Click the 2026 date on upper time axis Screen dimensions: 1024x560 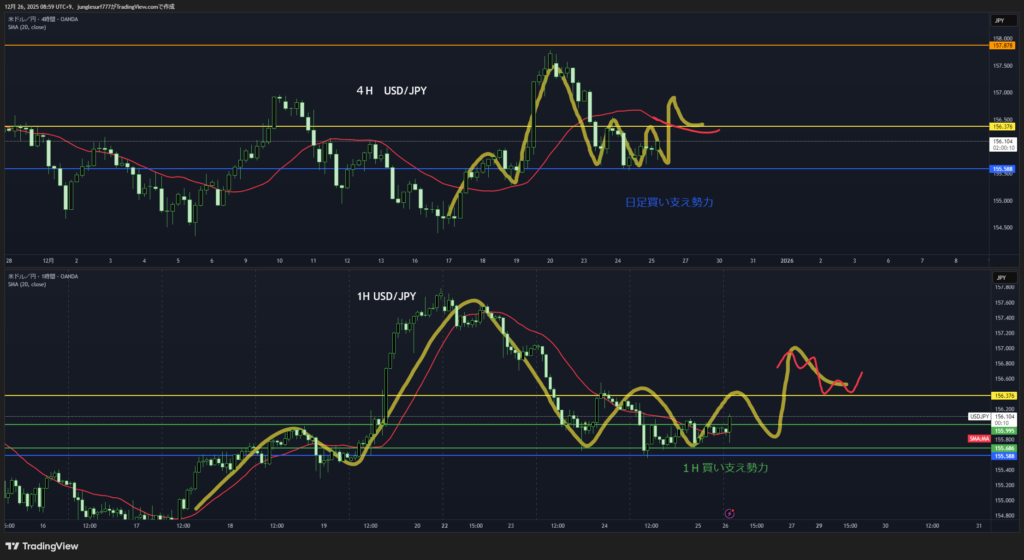(785, 260)
